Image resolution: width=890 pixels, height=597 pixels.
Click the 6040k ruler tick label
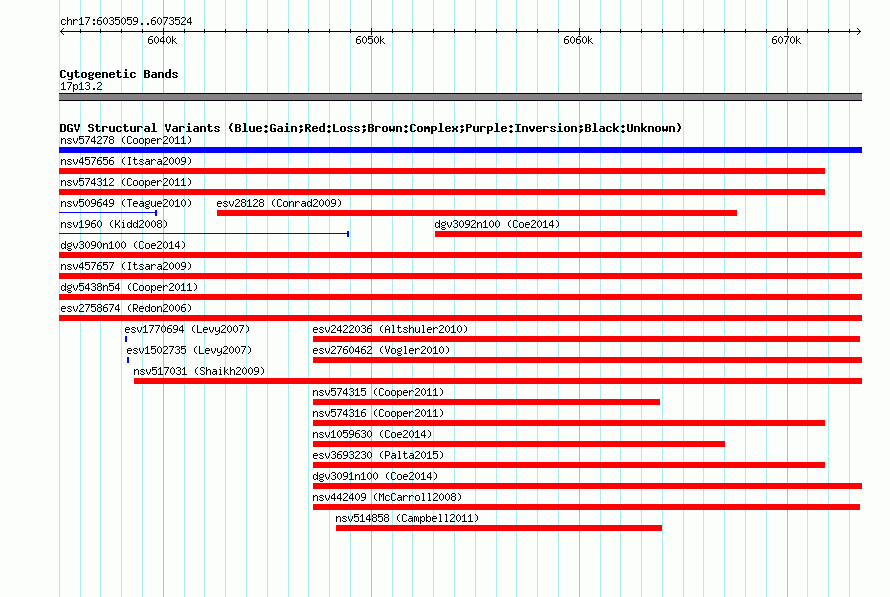[162, 40]
